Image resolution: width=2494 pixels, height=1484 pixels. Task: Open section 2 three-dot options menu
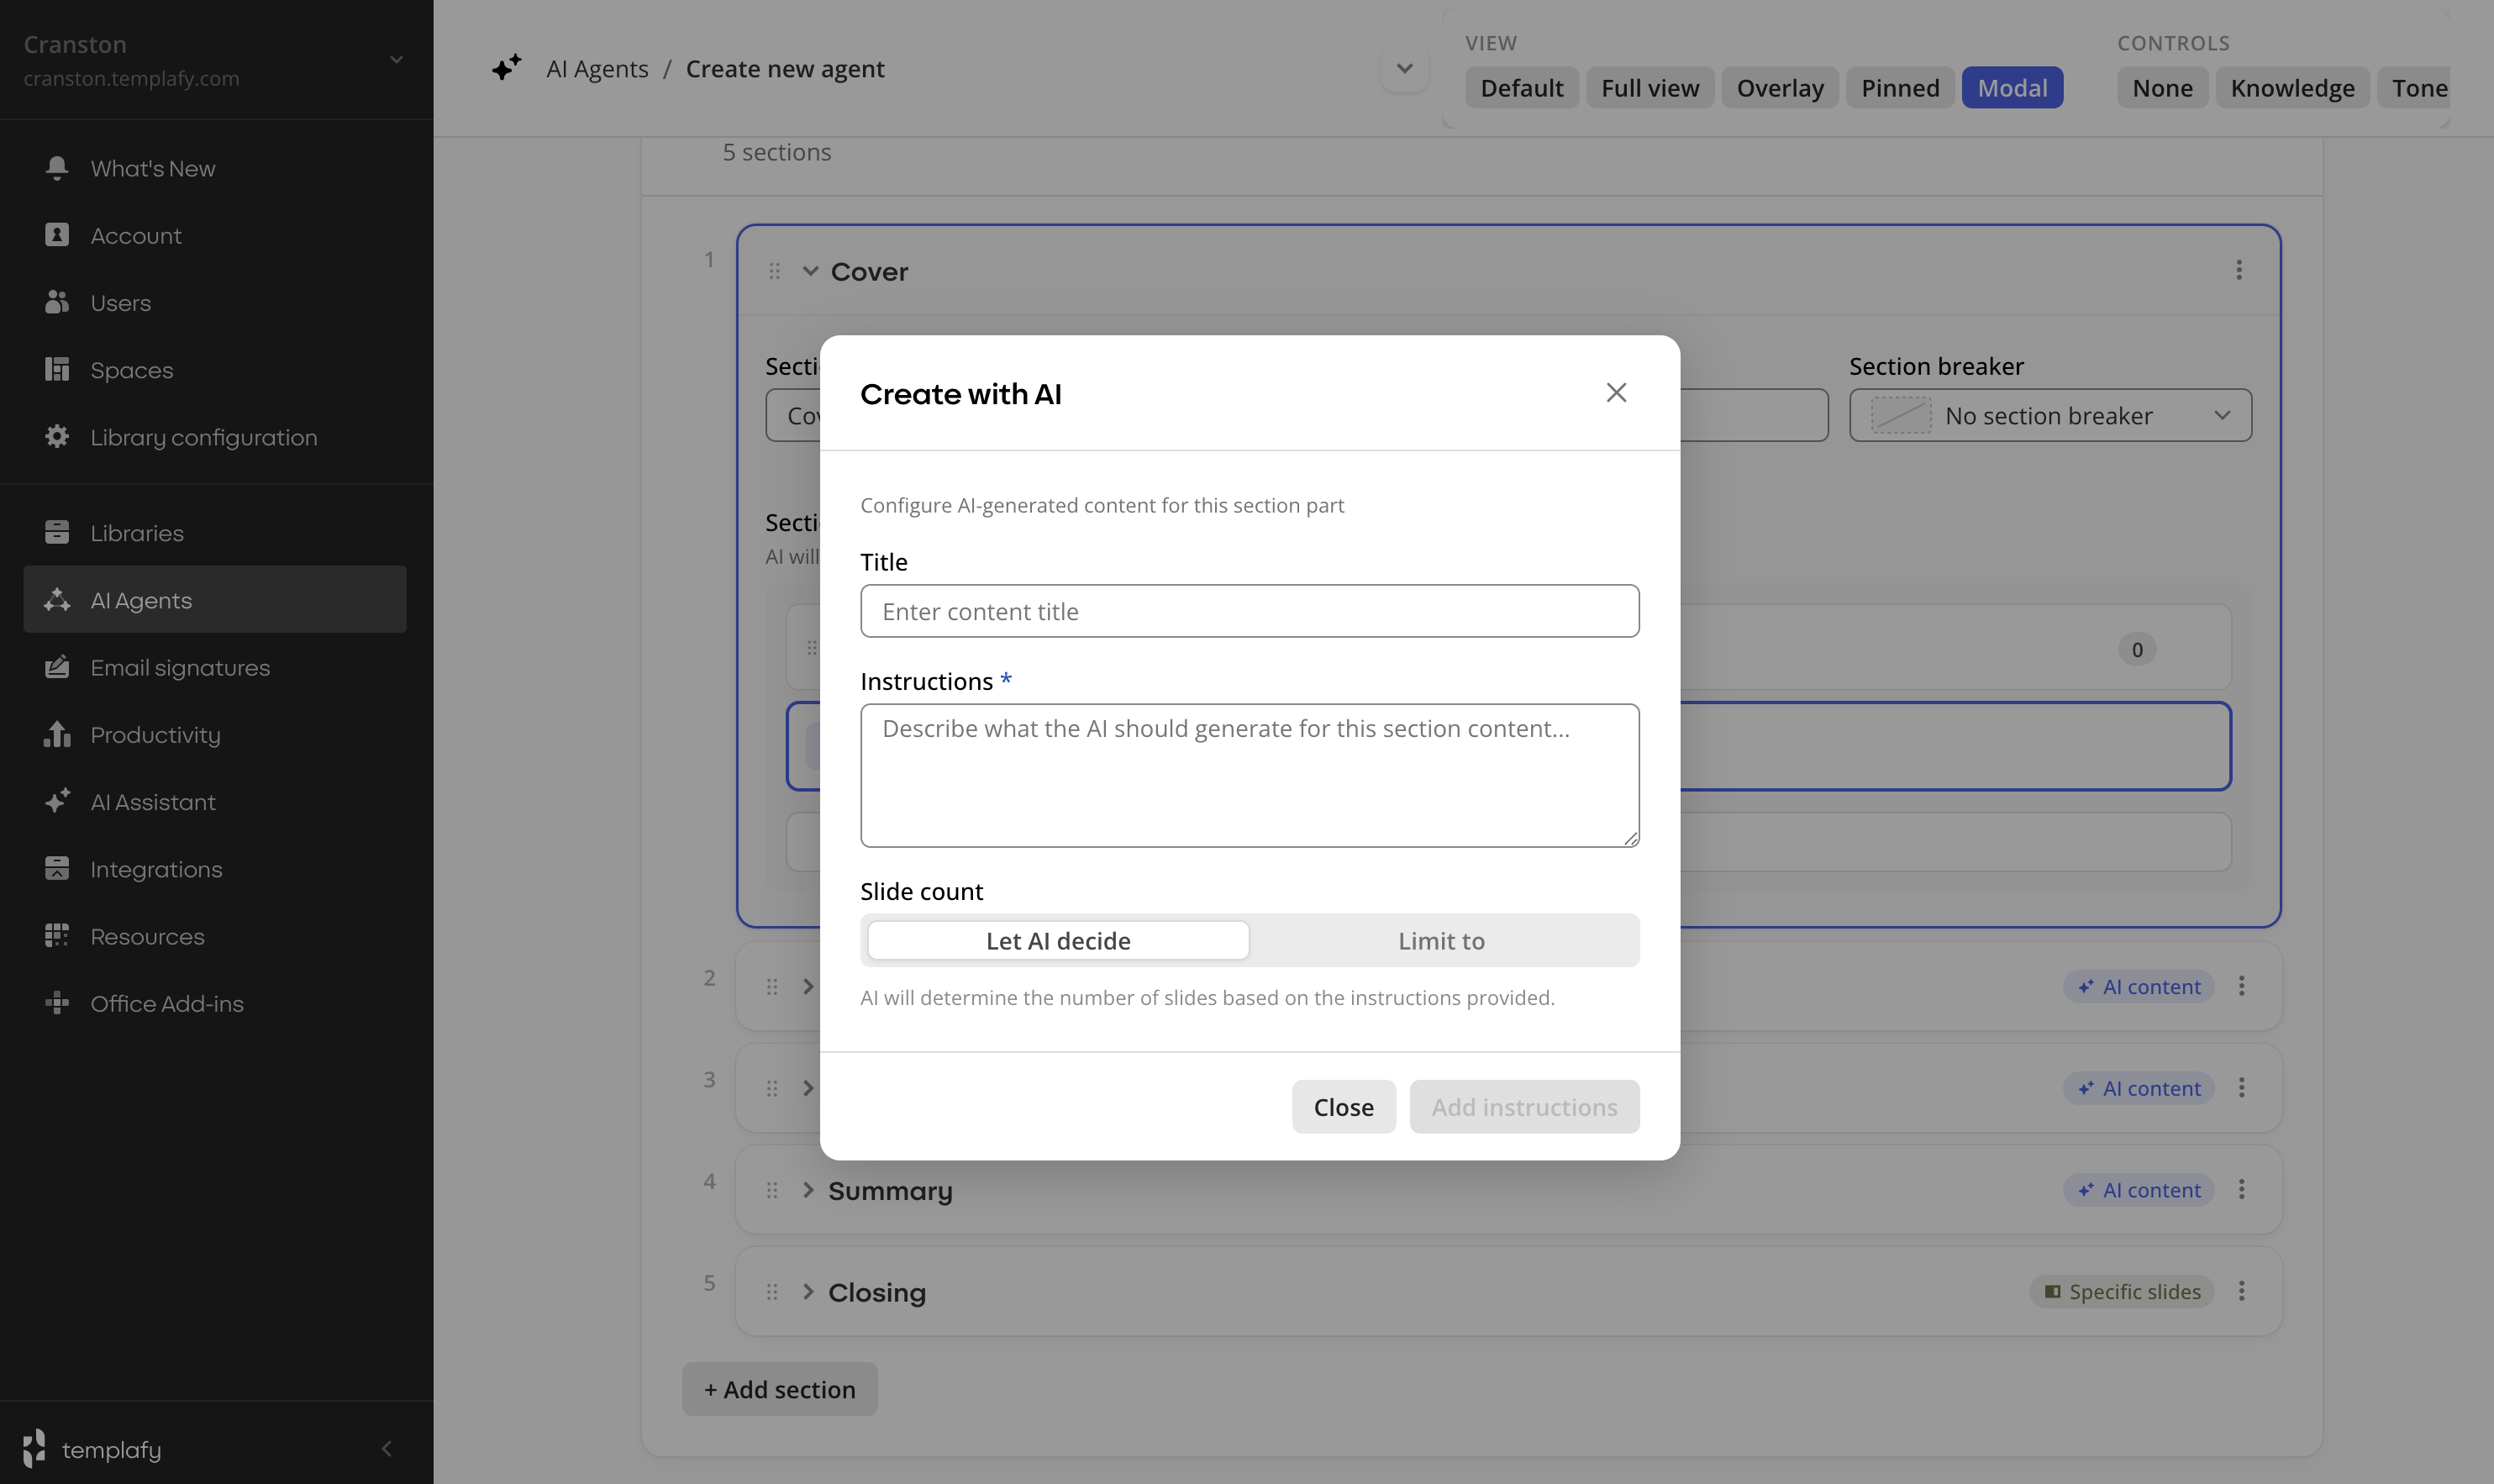click(2242, 986)
